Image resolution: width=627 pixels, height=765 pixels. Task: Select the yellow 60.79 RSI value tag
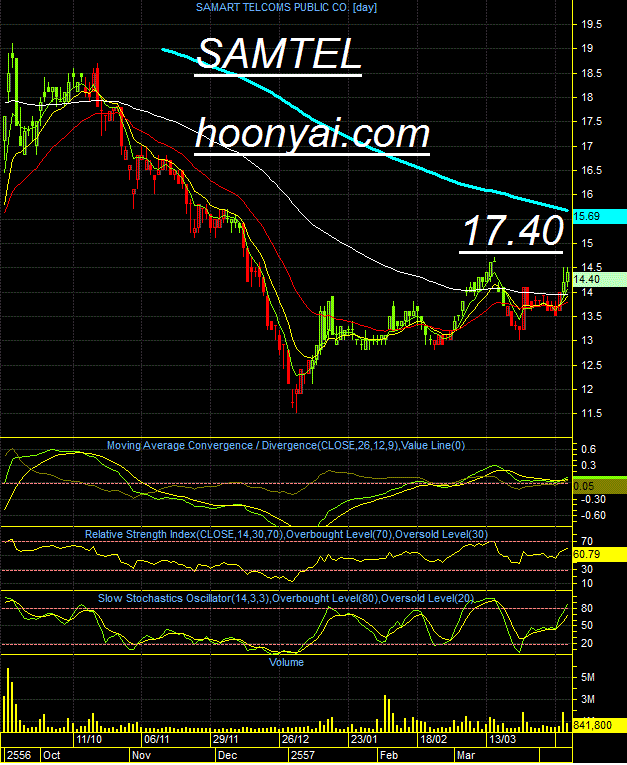600,554
